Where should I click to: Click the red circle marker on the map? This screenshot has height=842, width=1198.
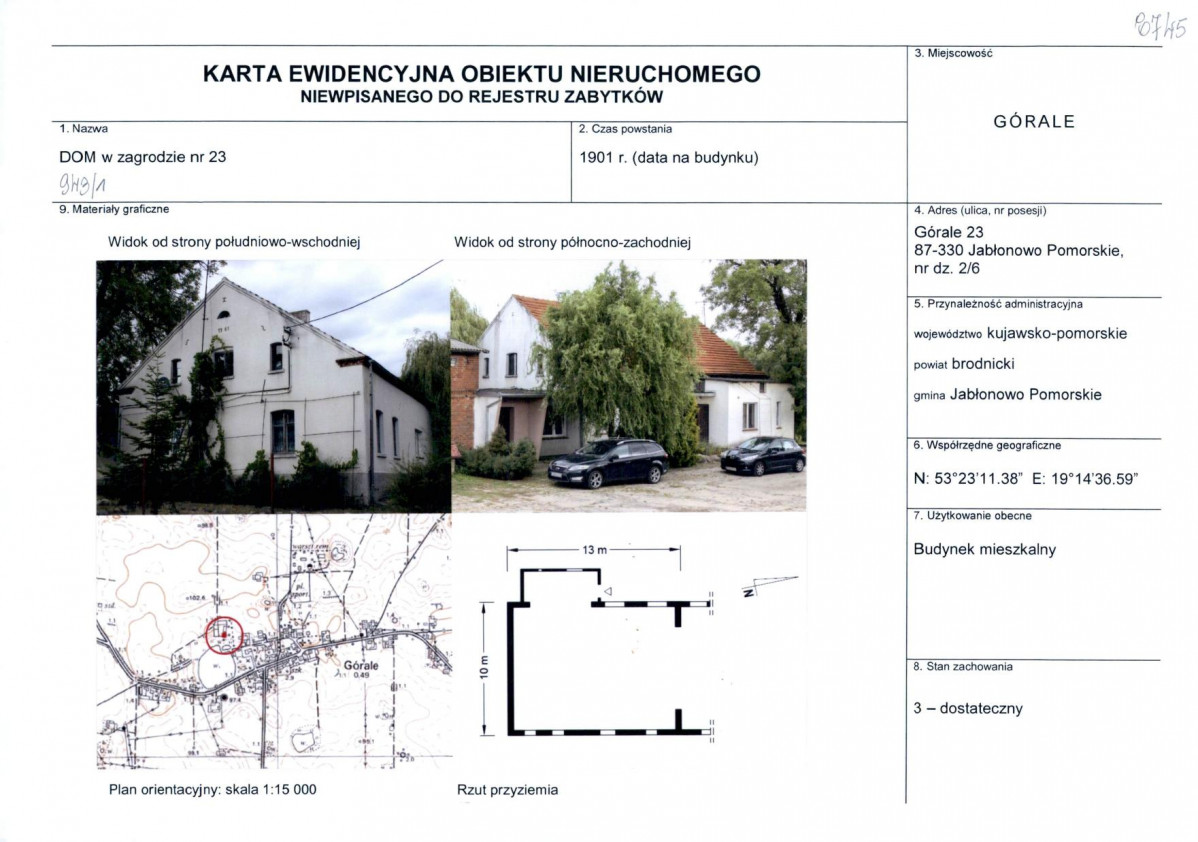pyautogui.click(x=224, y=636)
